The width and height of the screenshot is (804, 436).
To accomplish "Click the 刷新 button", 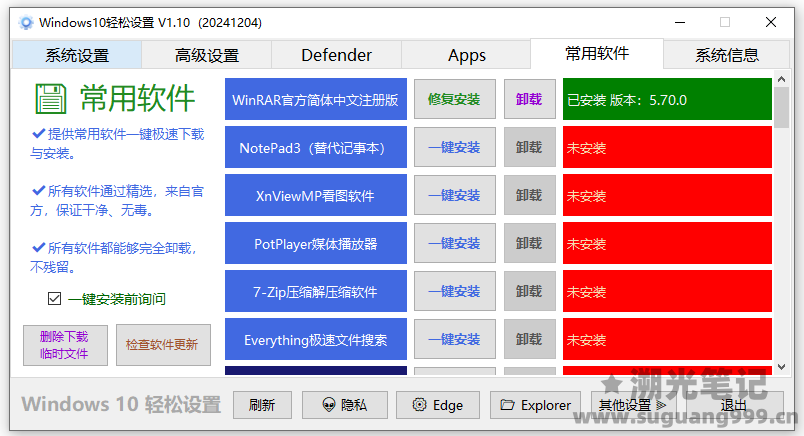I will (262, 405).
